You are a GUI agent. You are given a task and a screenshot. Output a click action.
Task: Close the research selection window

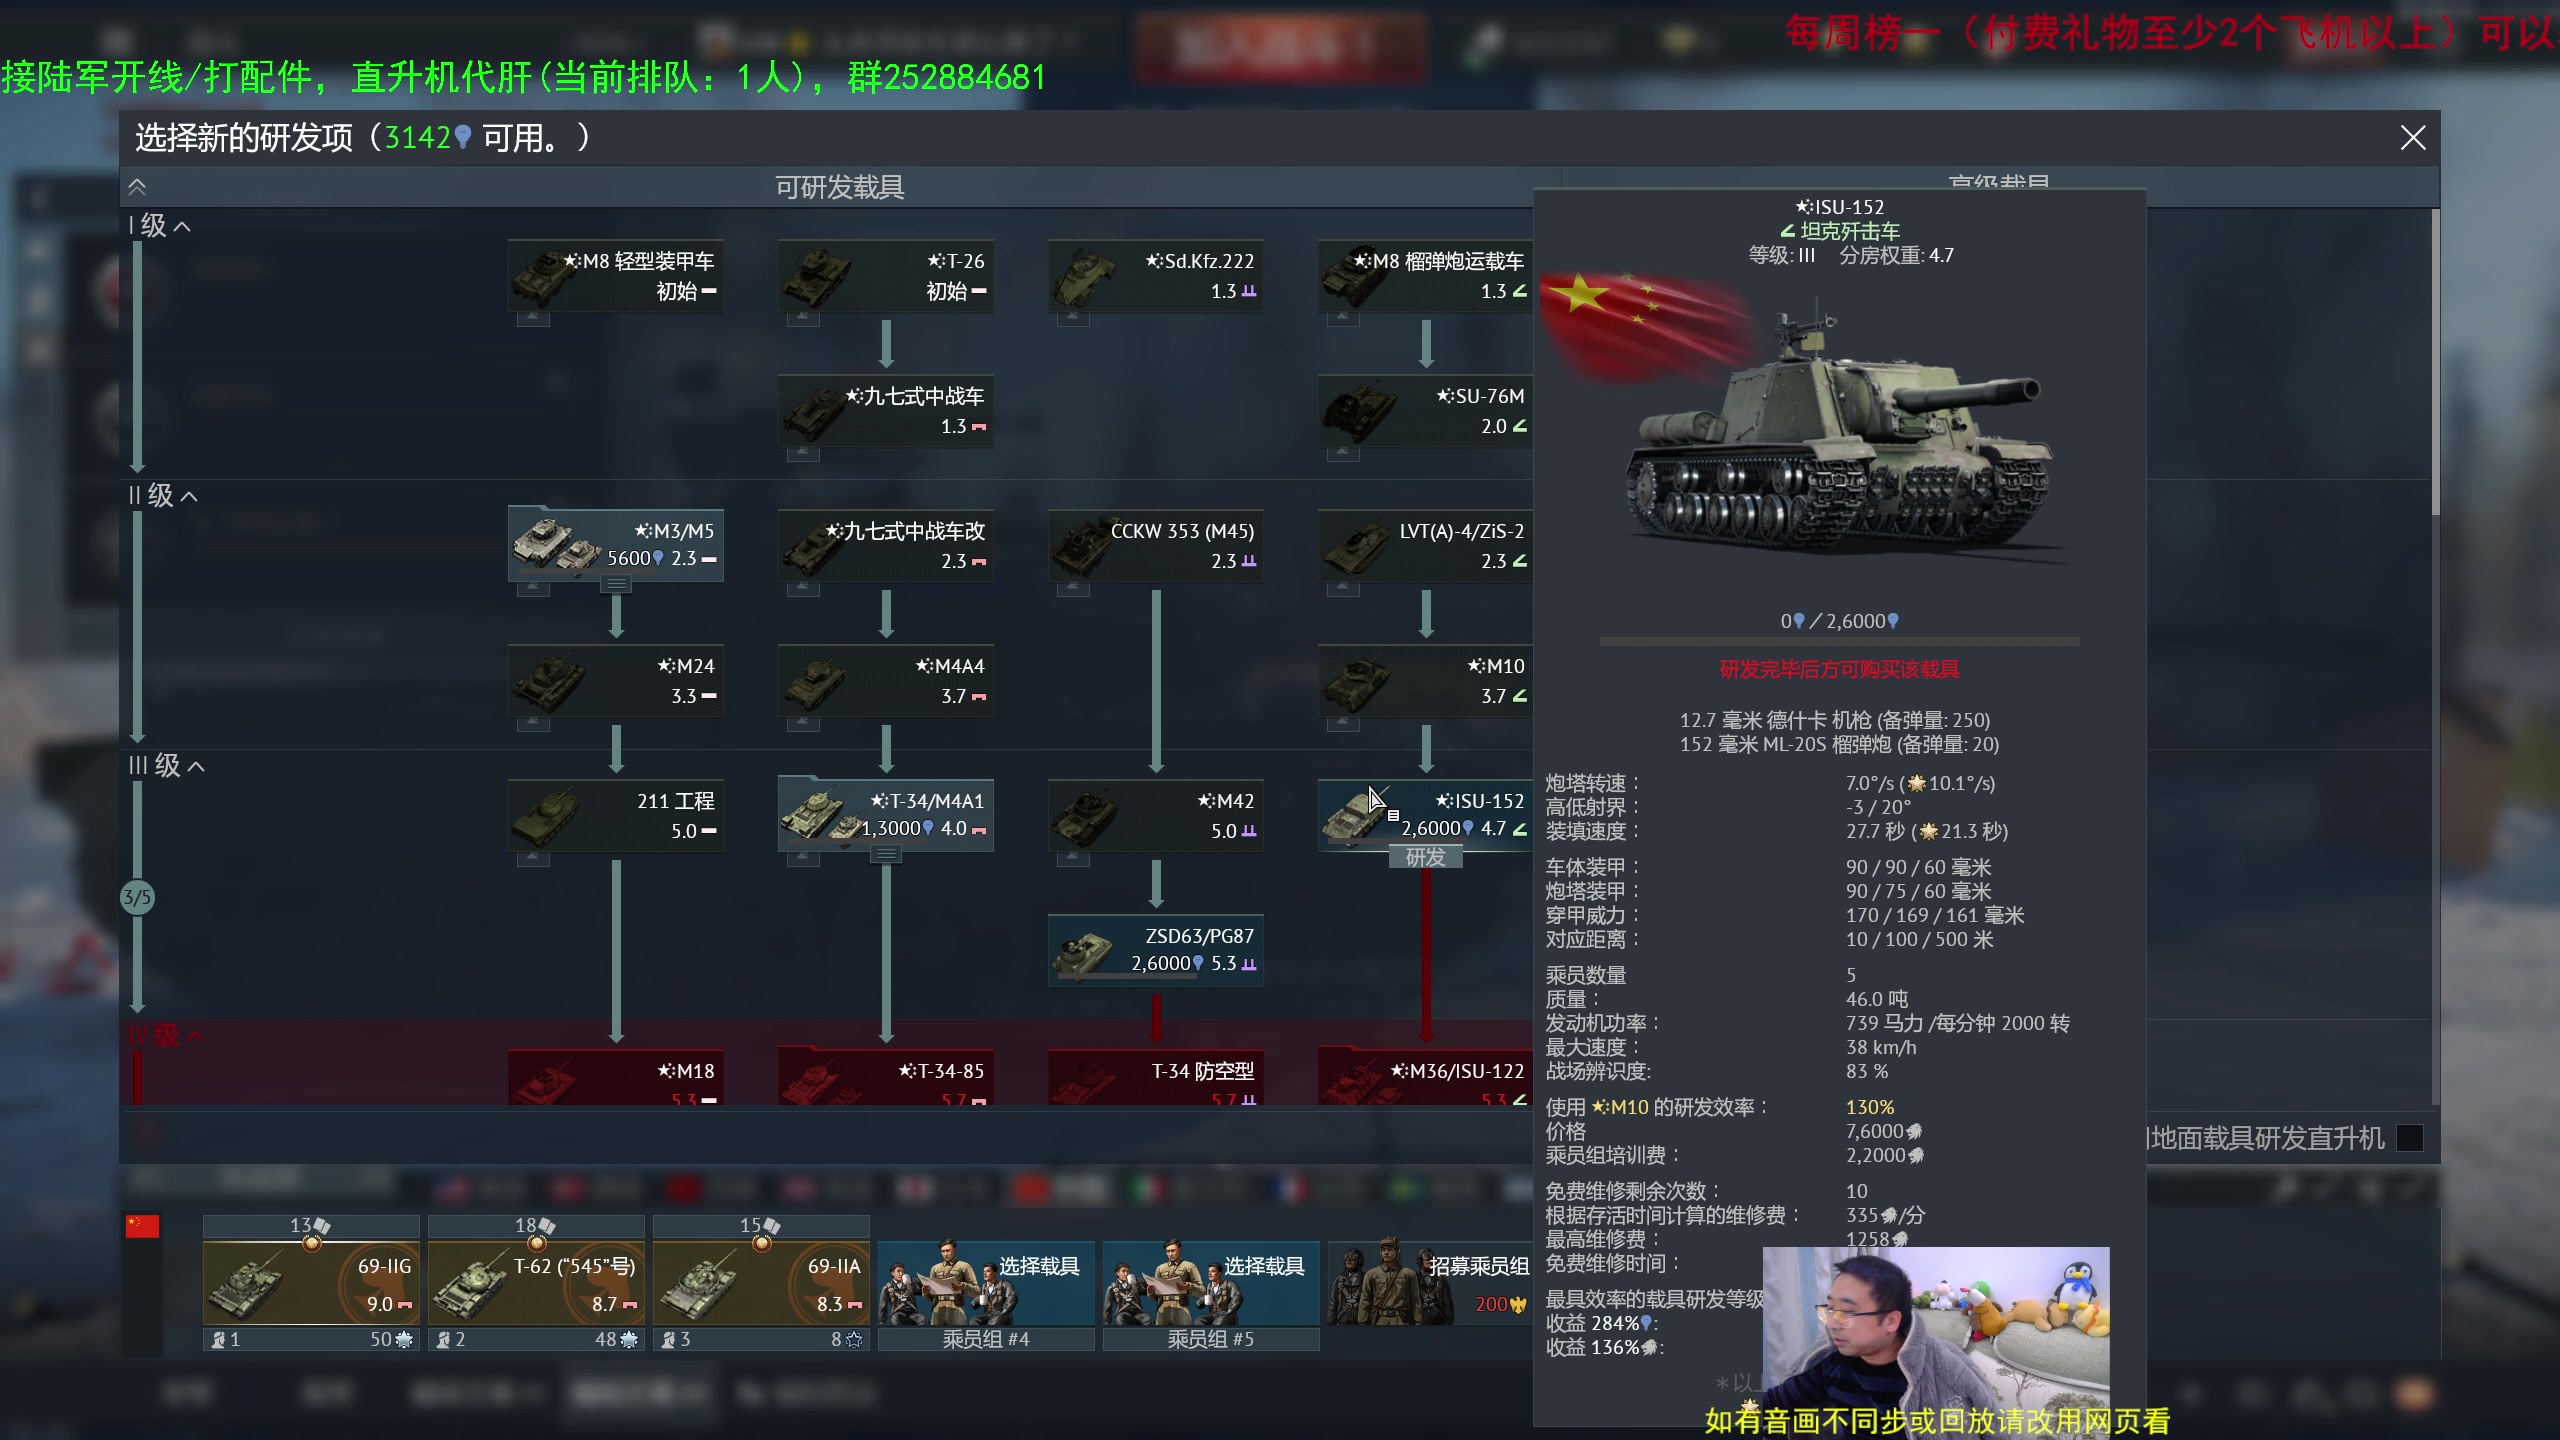point(2413,138)
